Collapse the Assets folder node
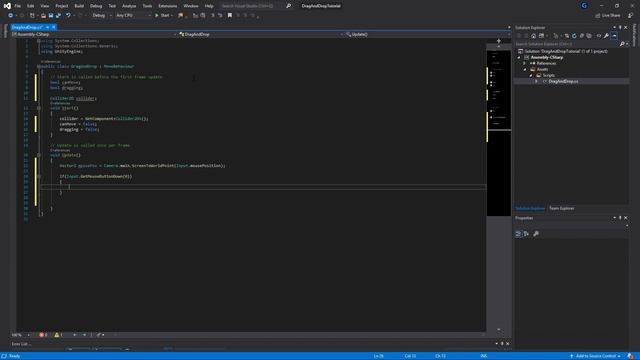Screen dimensions: 640x360 click(x=525, y=70)
